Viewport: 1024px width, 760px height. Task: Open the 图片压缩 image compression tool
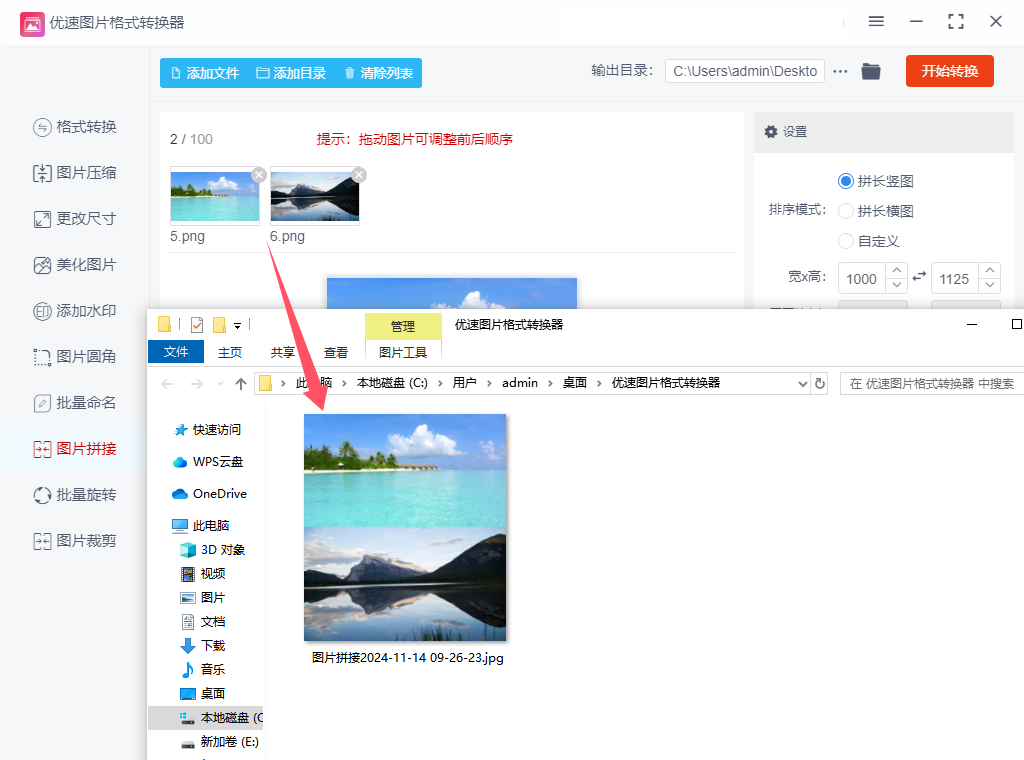(x=74, y=173)
